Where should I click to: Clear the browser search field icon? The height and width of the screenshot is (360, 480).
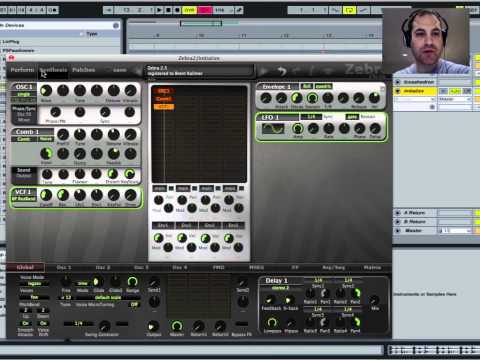click(116, 25)
